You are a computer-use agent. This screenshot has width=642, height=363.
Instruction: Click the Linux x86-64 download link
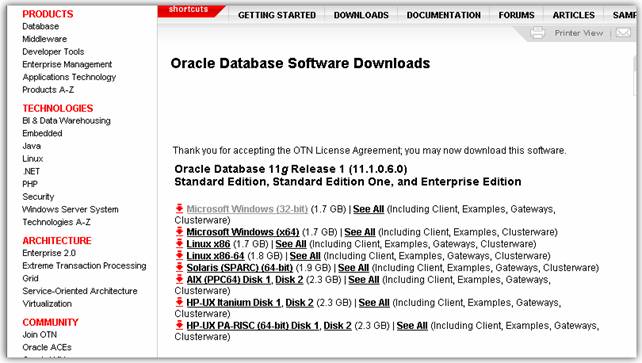215,256
